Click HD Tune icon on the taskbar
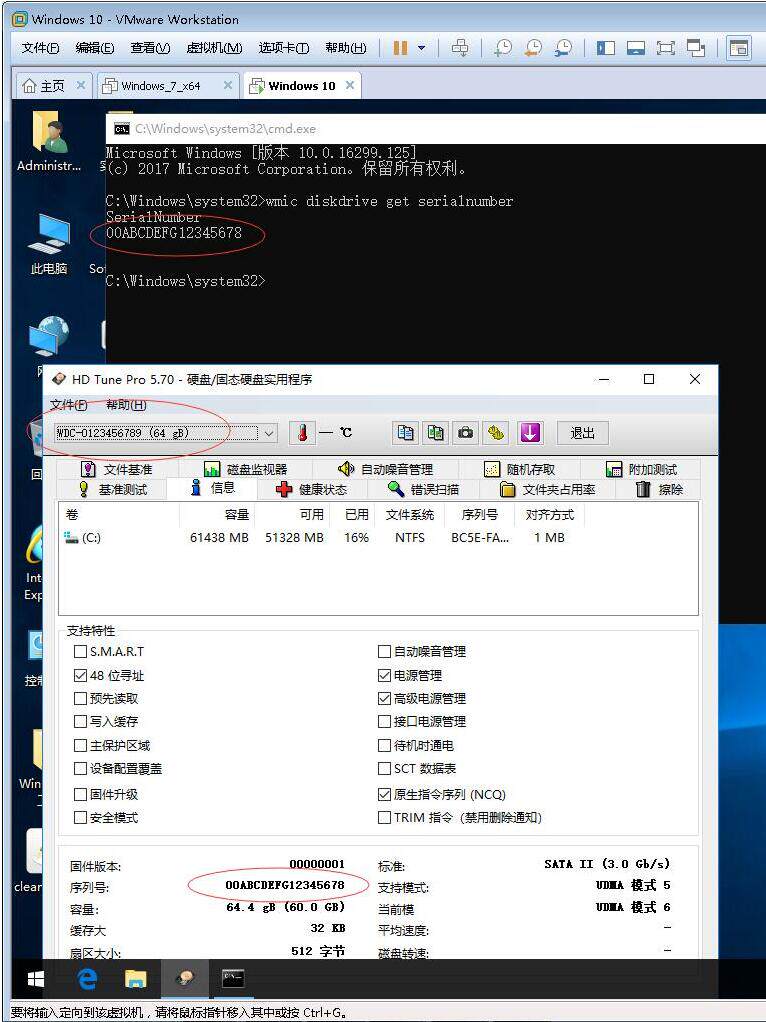The width and height of the screenshot is (766, 1022). pyautogui.click(x=184, y=978)
